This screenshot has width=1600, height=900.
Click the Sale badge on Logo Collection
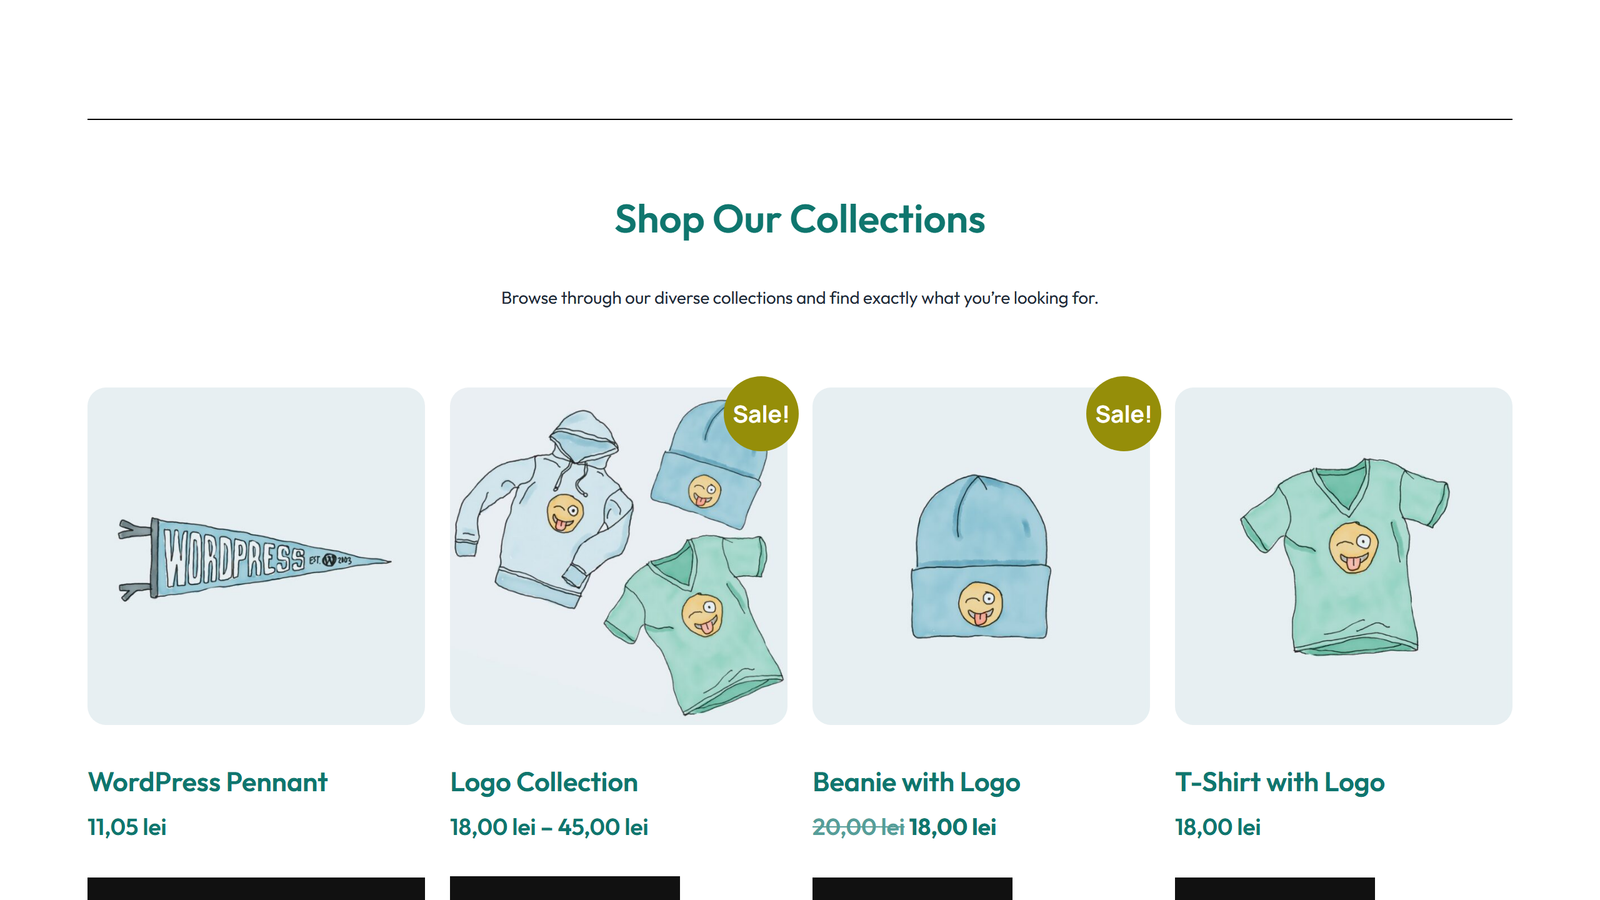tap(761, 413)
